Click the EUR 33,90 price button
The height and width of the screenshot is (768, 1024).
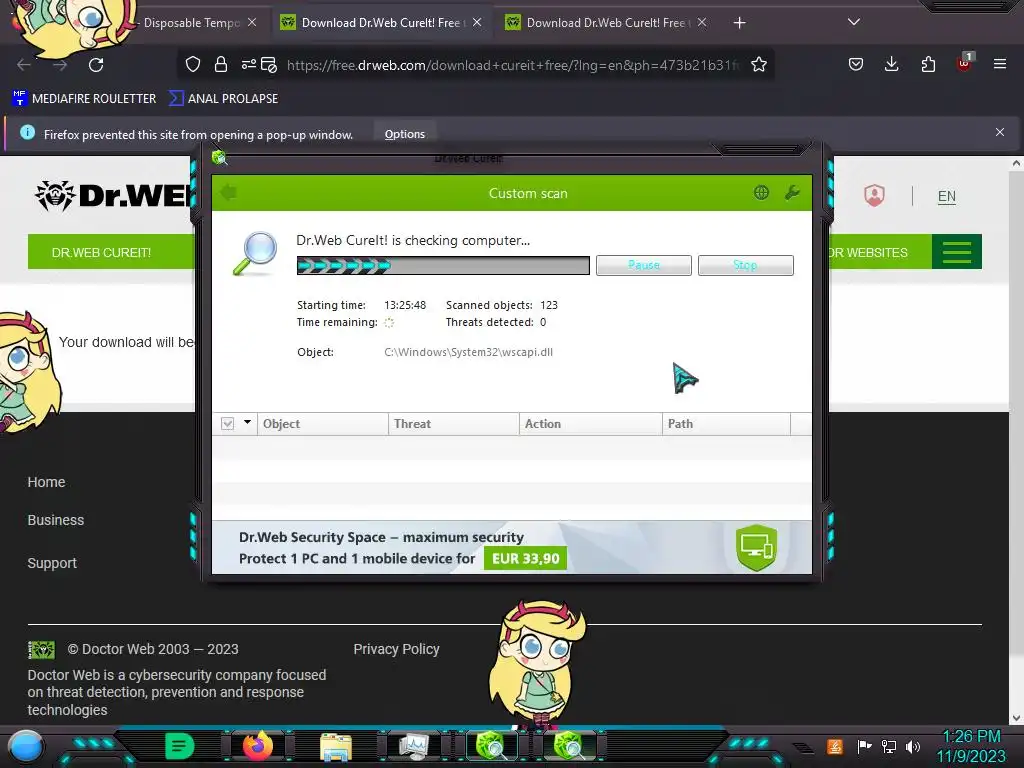point(525,558)
